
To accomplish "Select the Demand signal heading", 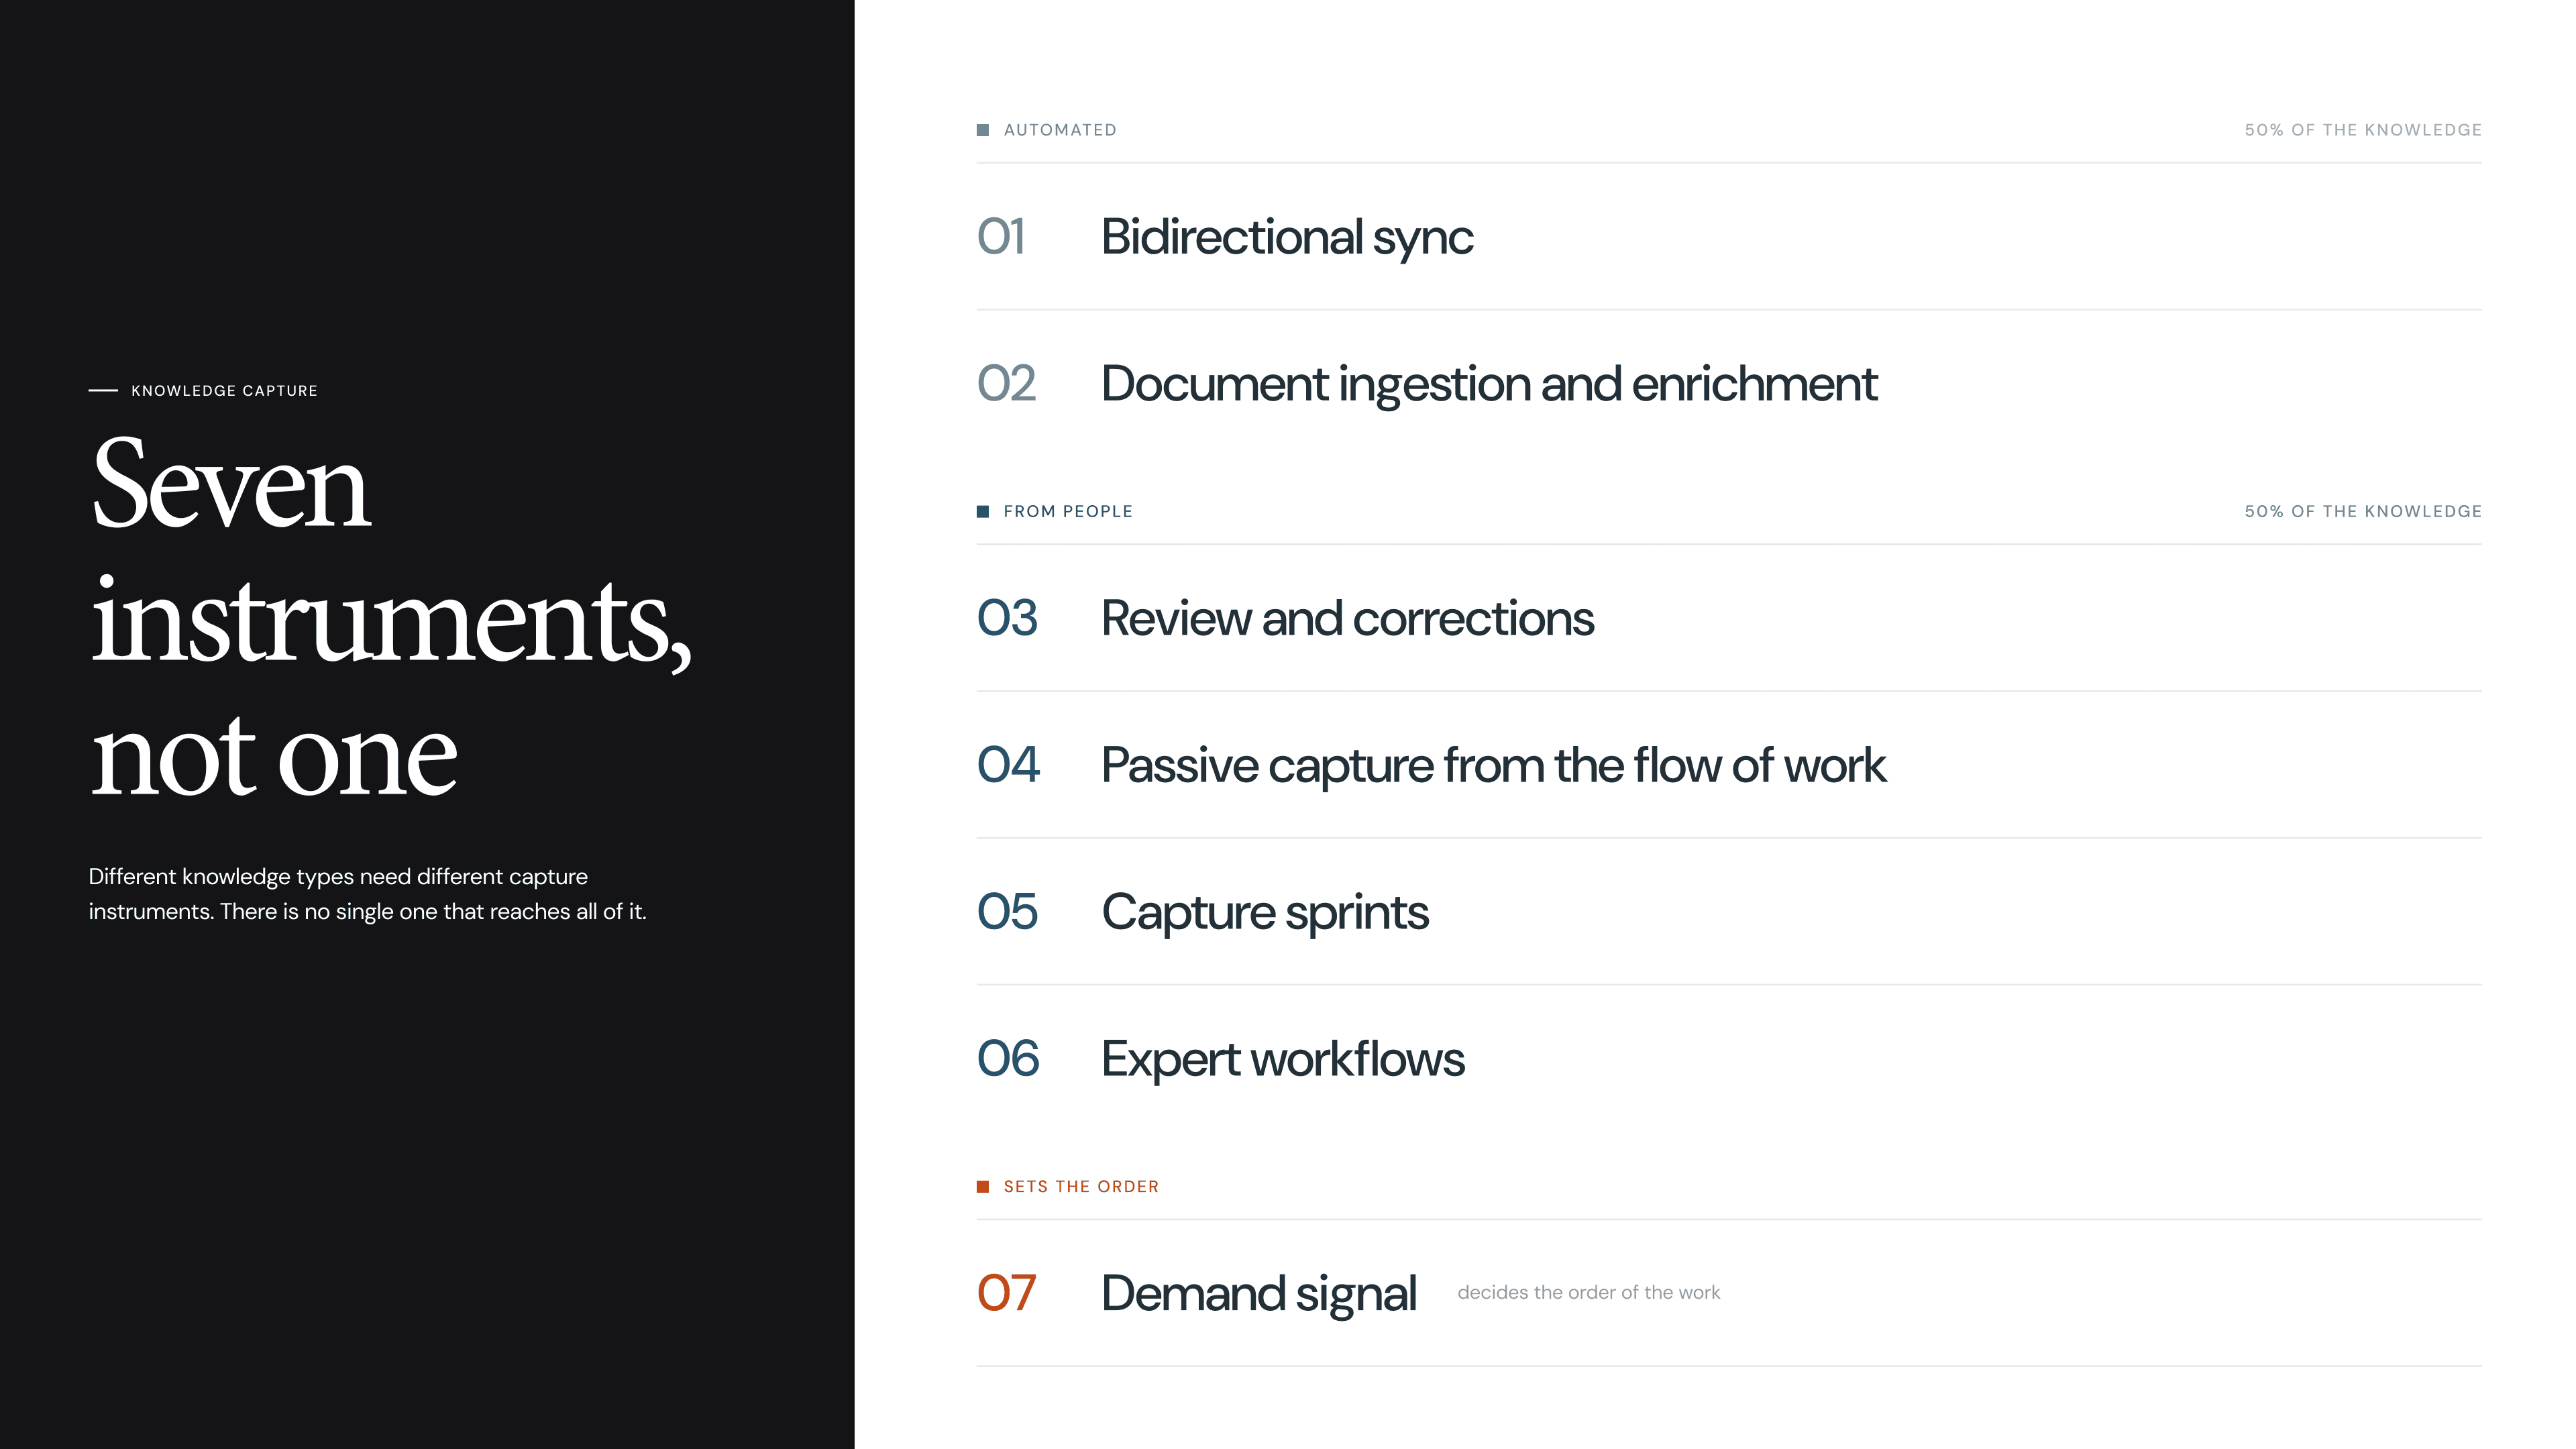I will coord(1258,1294).
